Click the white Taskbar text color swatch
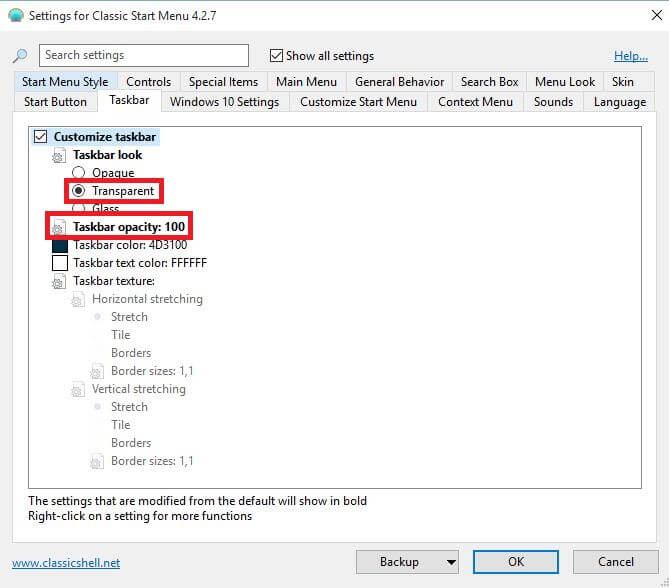The height and width of the screenshot is (588, 669). tap(60, 263)
